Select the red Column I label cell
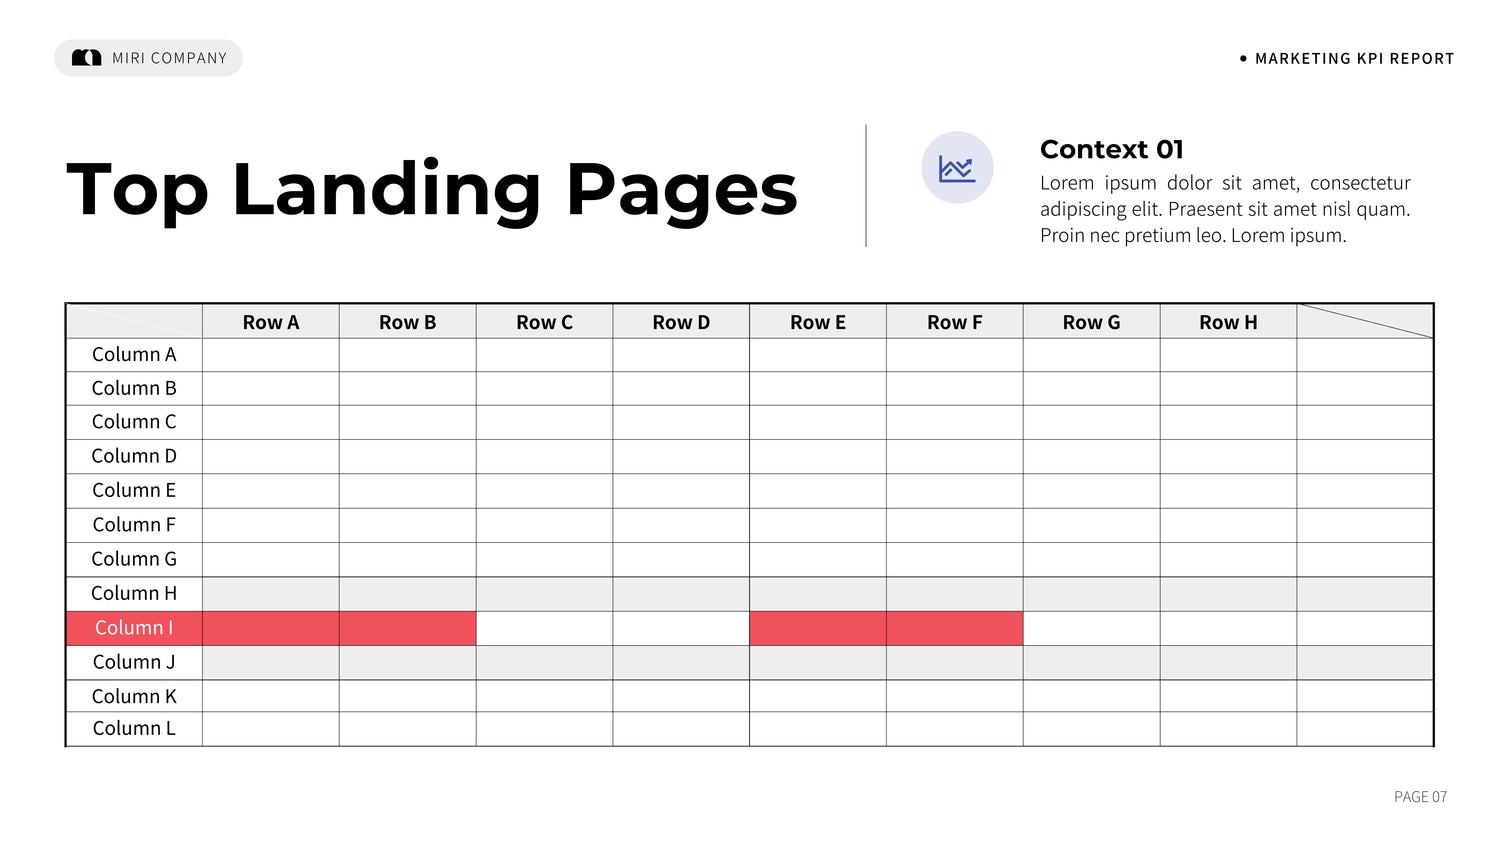 134,628
